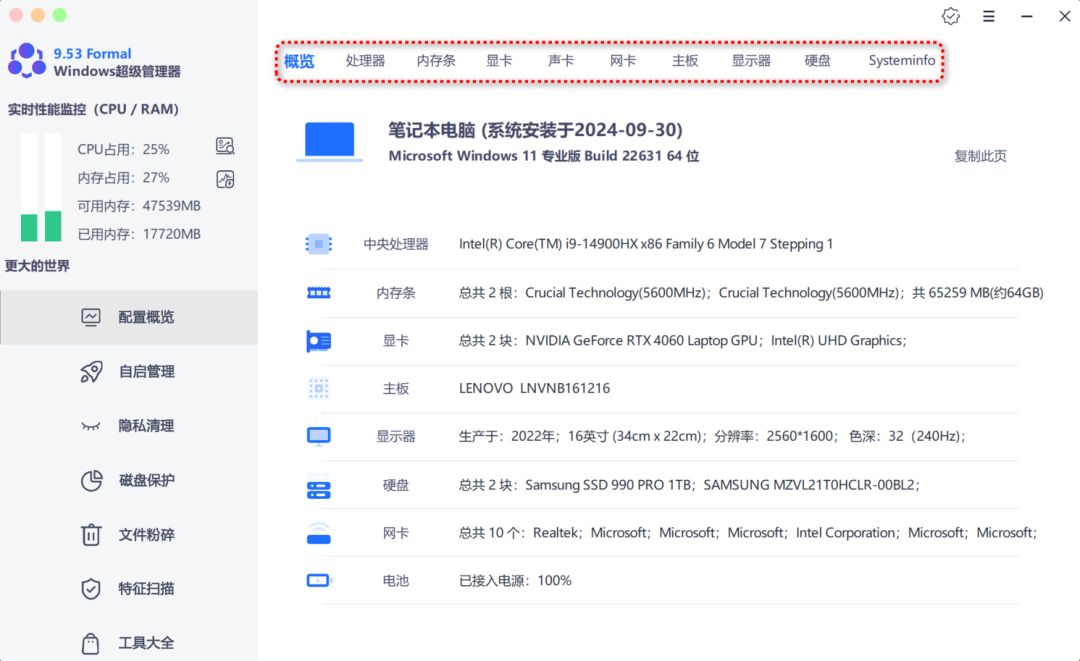This screenshot has width=1080, height=661.
Task: Click the NVIDIA GeForce RTX 4060 text
Action: [x=683, y=341]
